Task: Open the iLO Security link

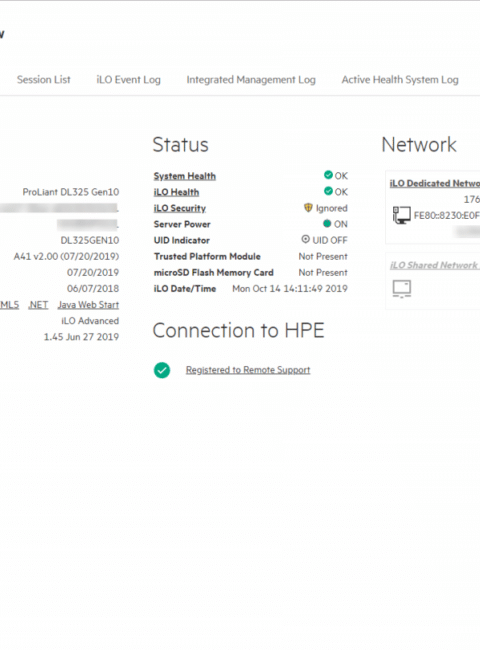Action: (x=179, y=209)
